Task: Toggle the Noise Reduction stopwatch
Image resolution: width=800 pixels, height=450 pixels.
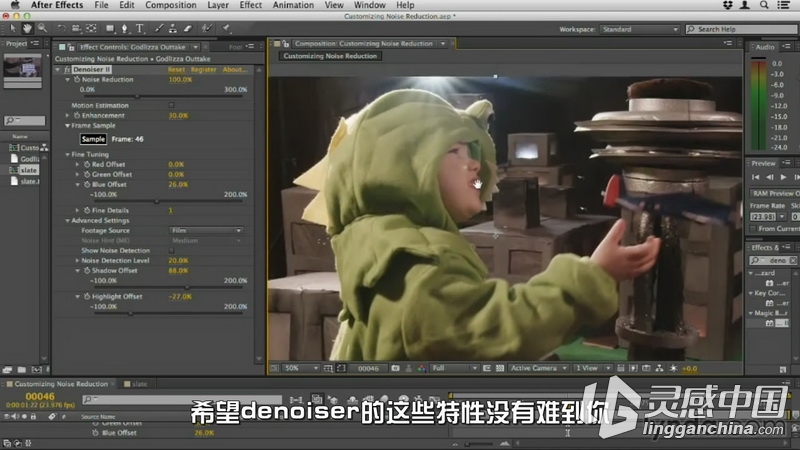Action: pos(77,80)
